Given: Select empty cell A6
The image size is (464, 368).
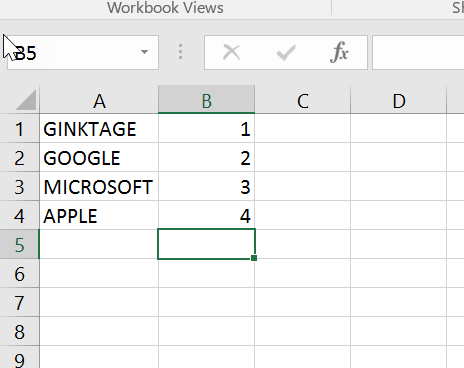Looking at the screenshot, I should tap(99, 274).
